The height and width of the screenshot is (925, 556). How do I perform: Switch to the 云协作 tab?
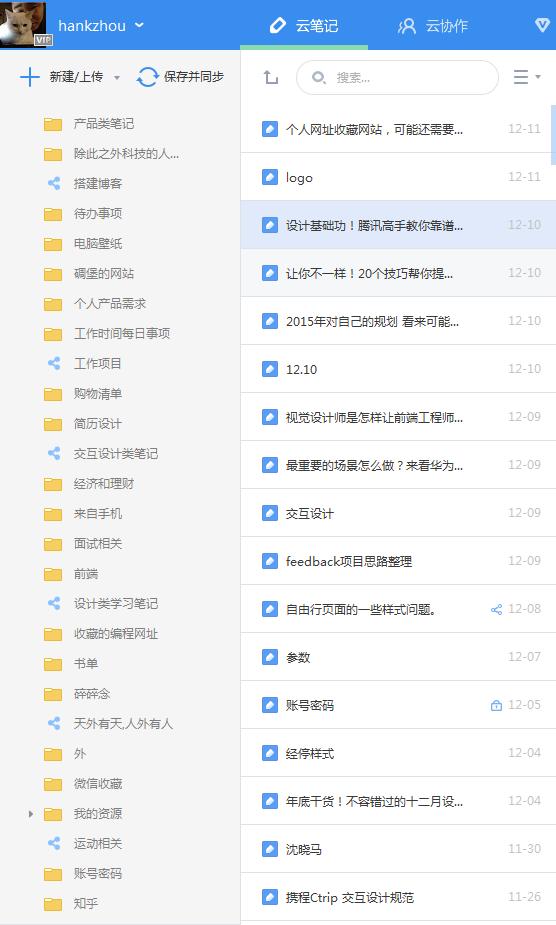point(433,26)
